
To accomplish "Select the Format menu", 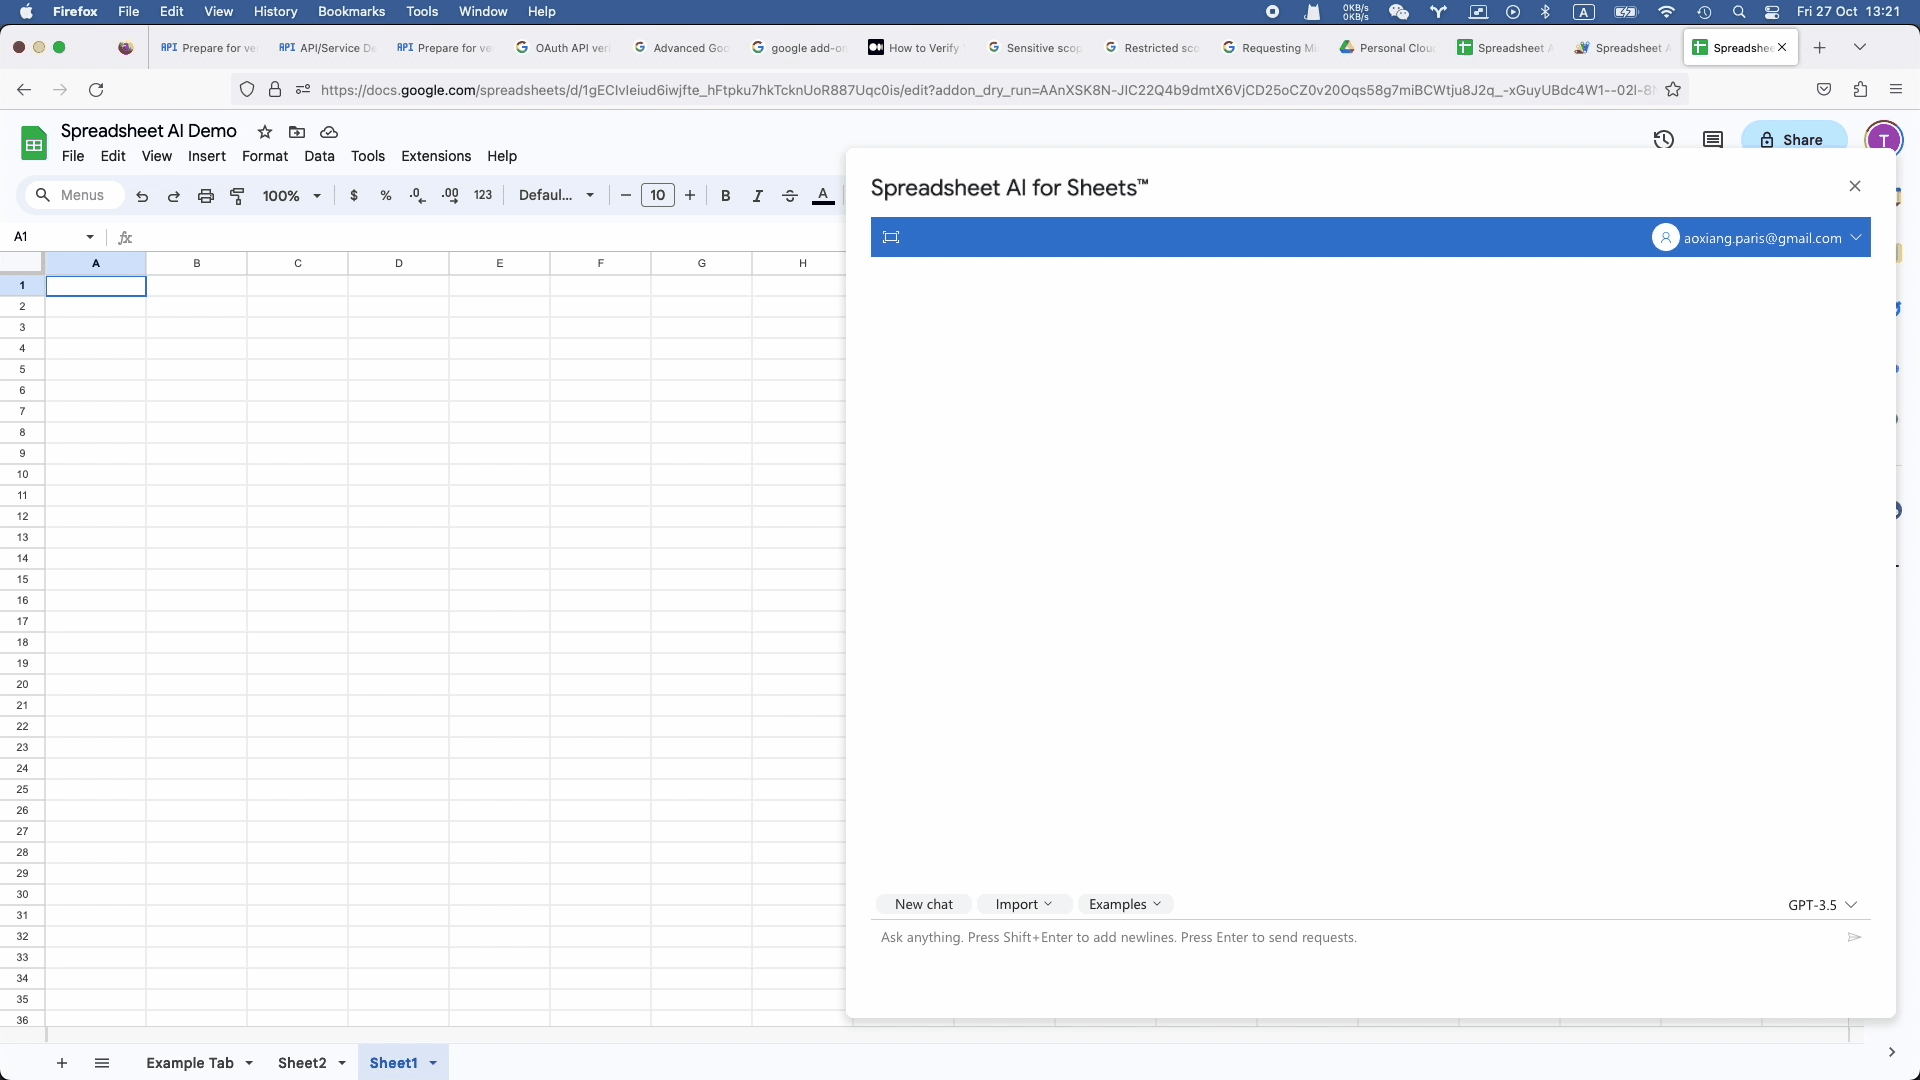I will point(264,156).
